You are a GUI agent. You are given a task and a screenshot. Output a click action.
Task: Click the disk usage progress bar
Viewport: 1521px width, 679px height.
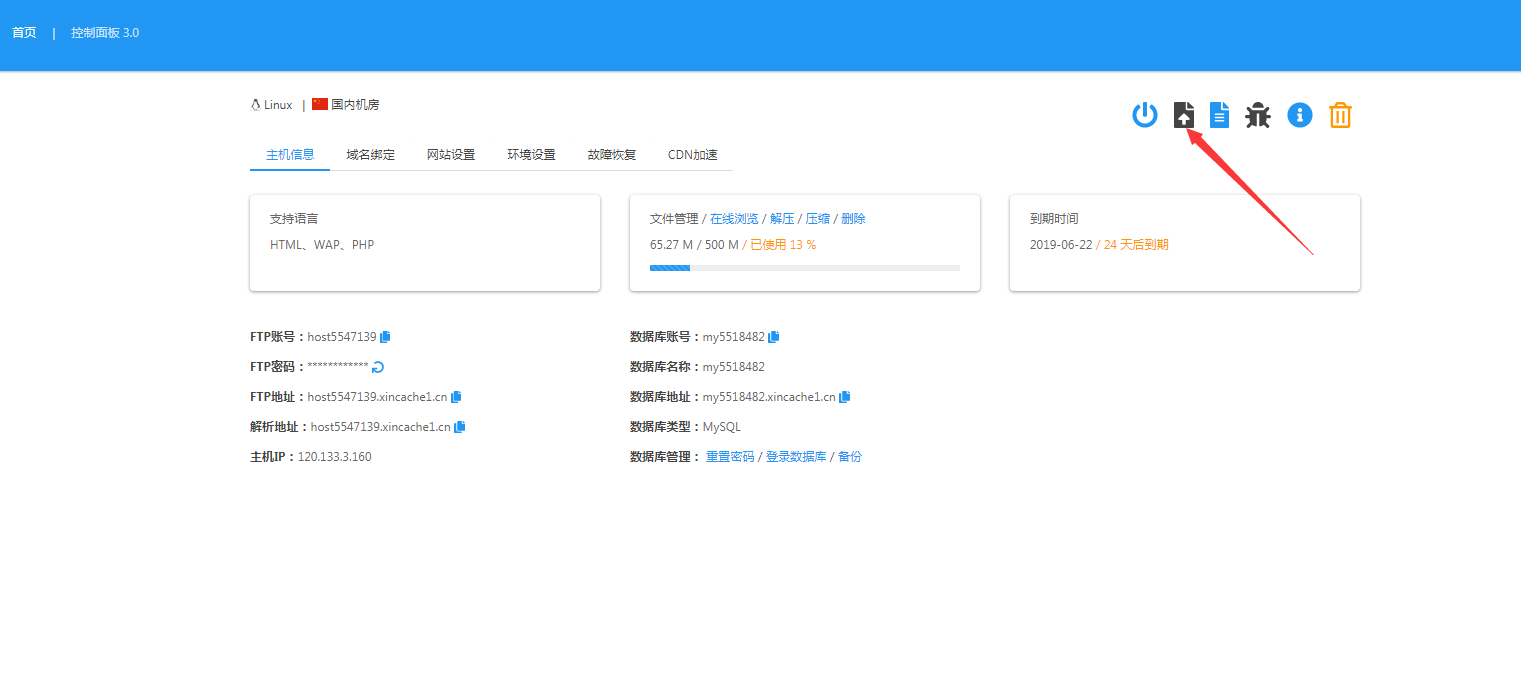tap(805, 268)
